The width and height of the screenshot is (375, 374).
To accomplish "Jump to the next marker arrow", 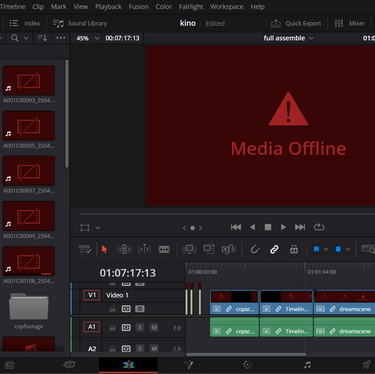I will pos(201,228).
